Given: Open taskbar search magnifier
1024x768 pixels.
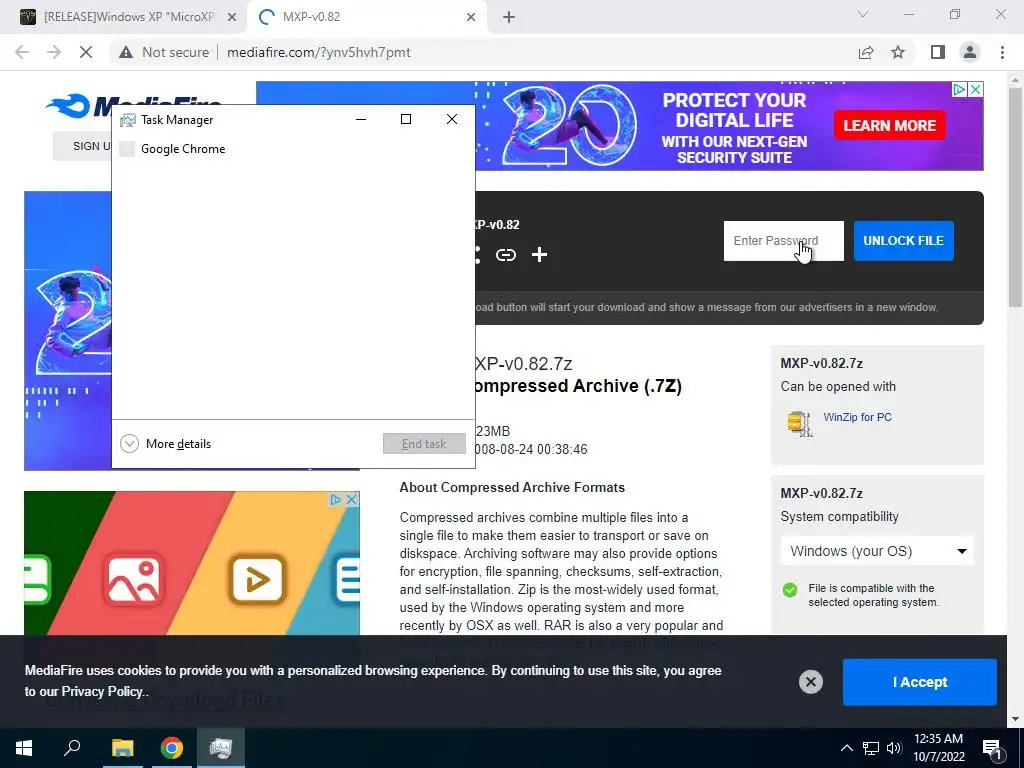Looking at the screenshot, I should point(72,748).
